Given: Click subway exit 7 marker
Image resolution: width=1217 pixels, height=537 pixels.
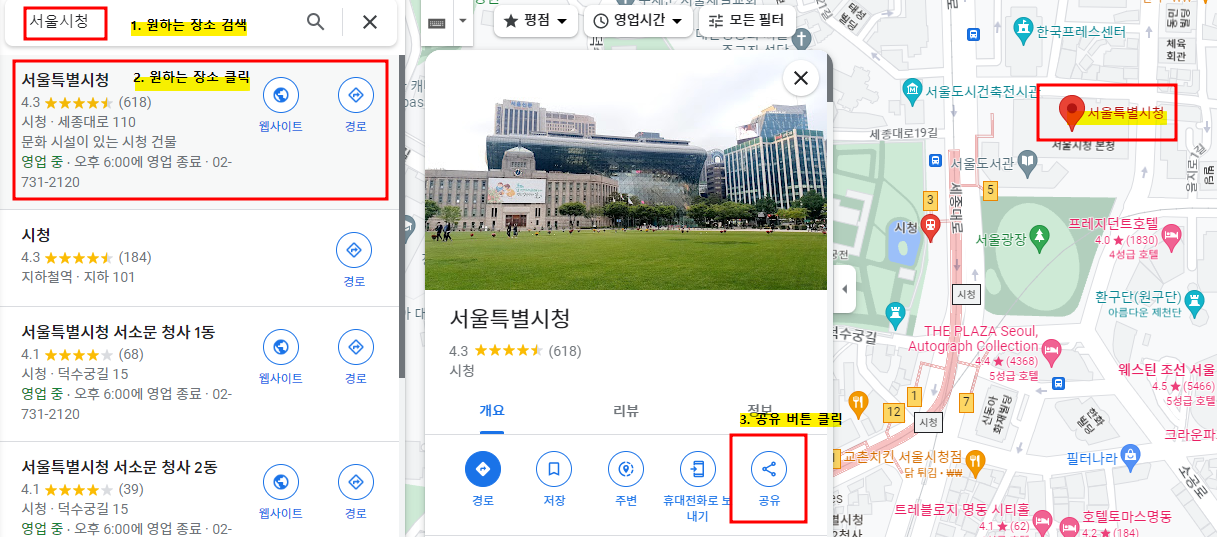Looking at the screenshot, I should (x=966, y=402).
